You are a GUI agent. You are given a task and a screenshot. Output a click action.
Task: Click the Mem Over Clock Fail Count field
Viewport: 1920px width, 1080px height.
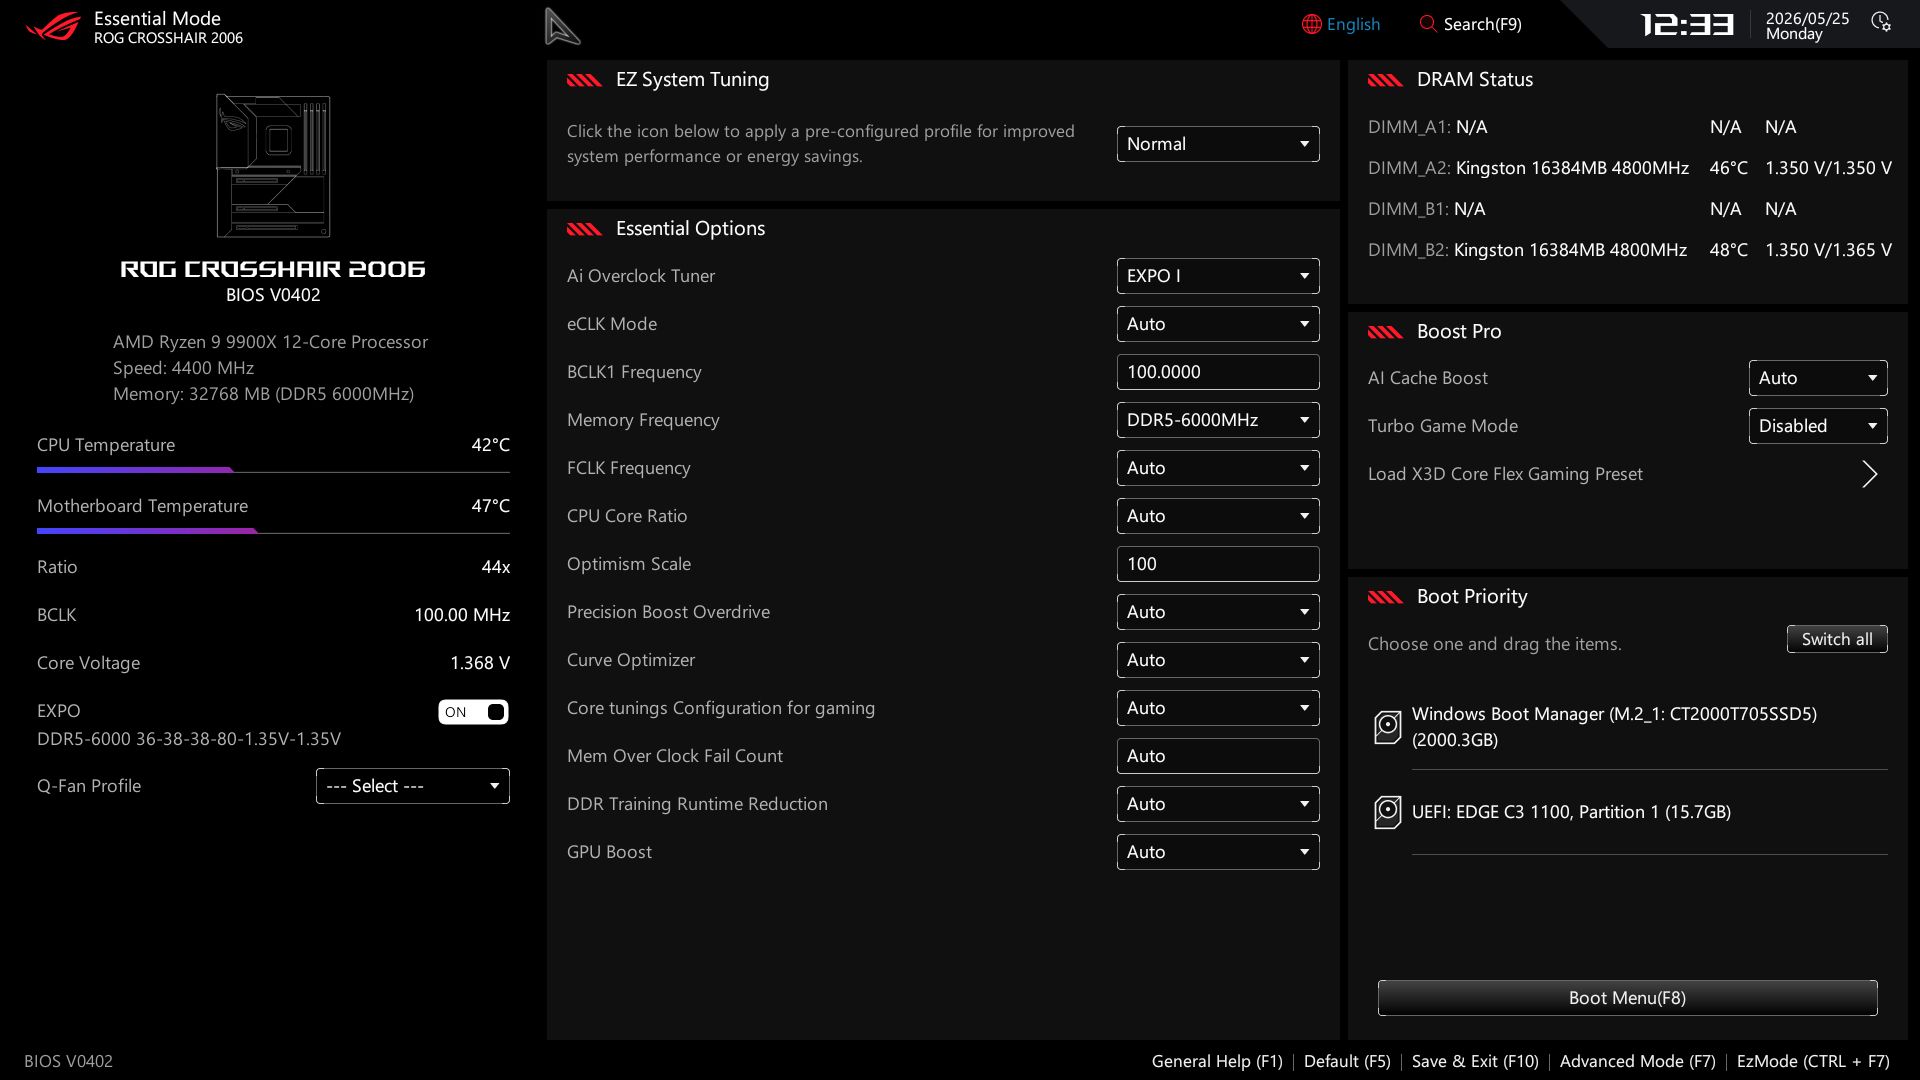click(x=1218, y=756)
